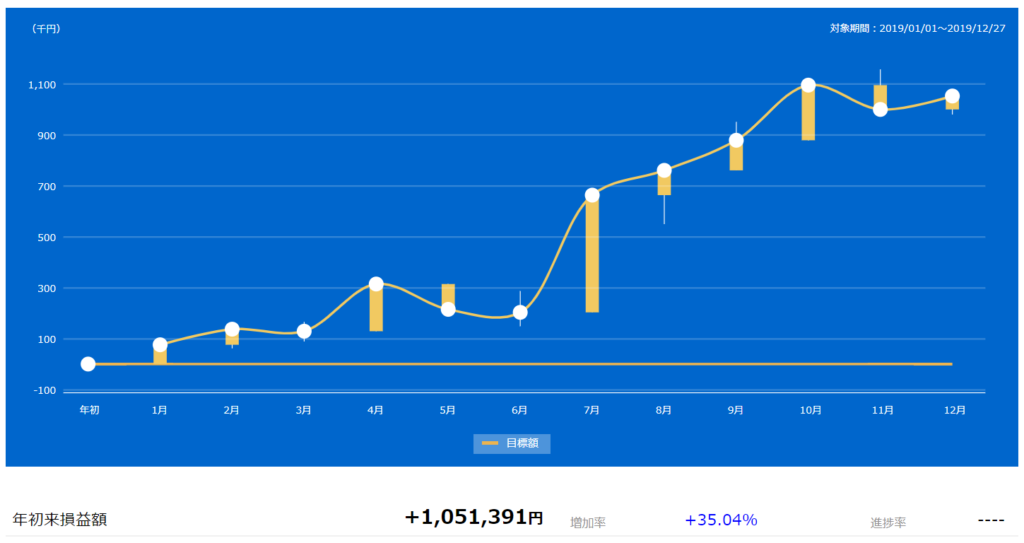Click the -100 y-axis label
This screenshot has width=1024, height=543.
tap(44, 391)
